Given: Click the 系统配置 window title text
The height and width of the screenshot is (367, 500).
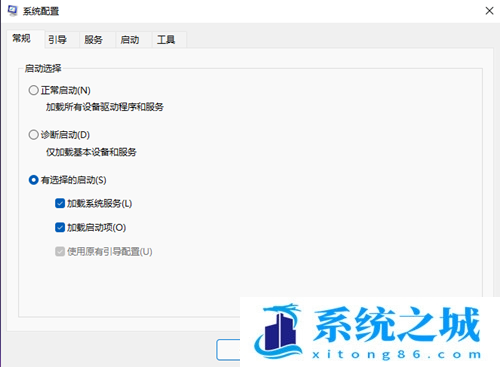Looking at the screenshot, I should point(41,11).
